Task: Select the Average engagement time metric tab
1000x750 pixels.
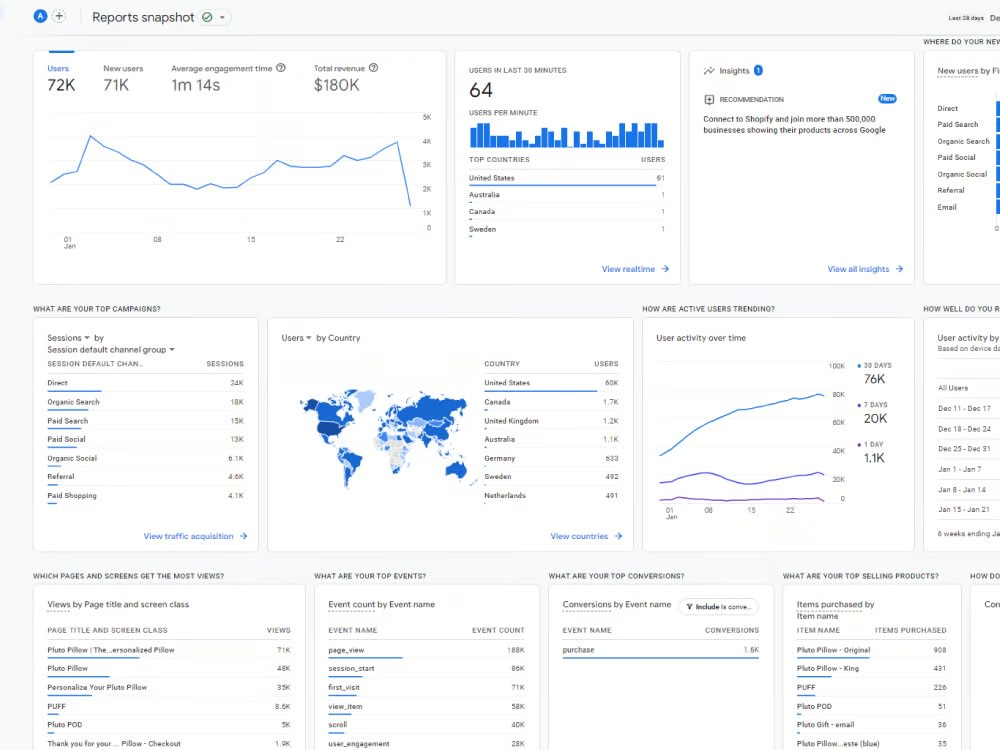Action: click(x=228, y=78)
